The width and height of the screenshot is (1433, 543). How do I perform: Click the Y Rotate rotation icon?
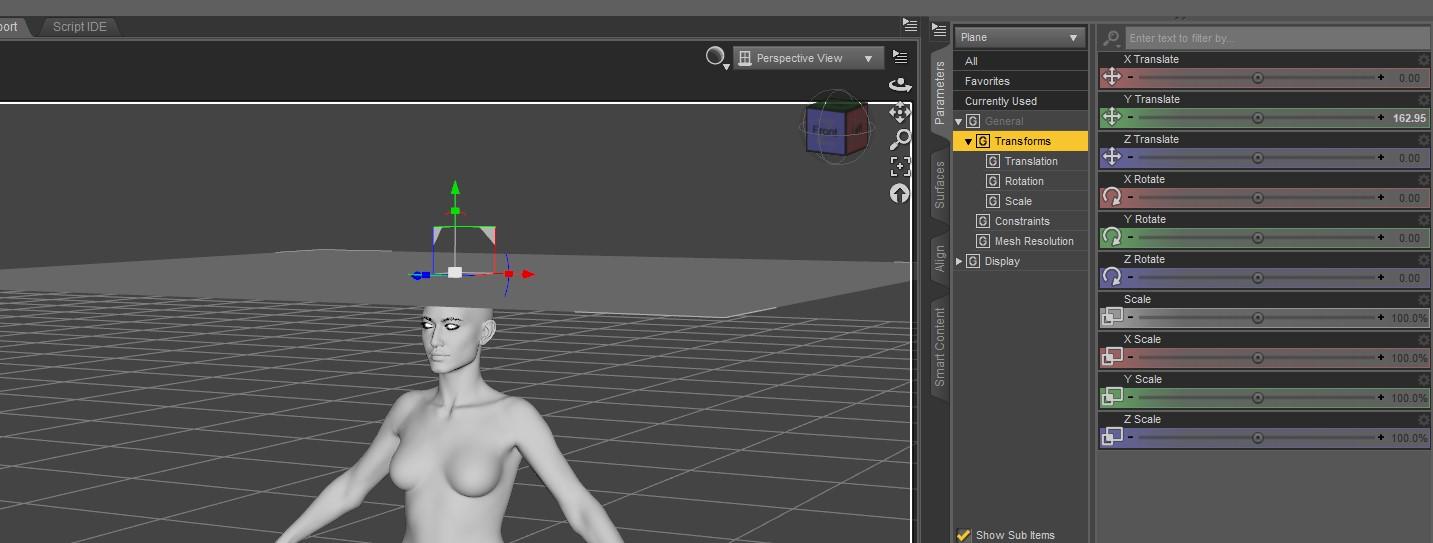coord(1111,237)
